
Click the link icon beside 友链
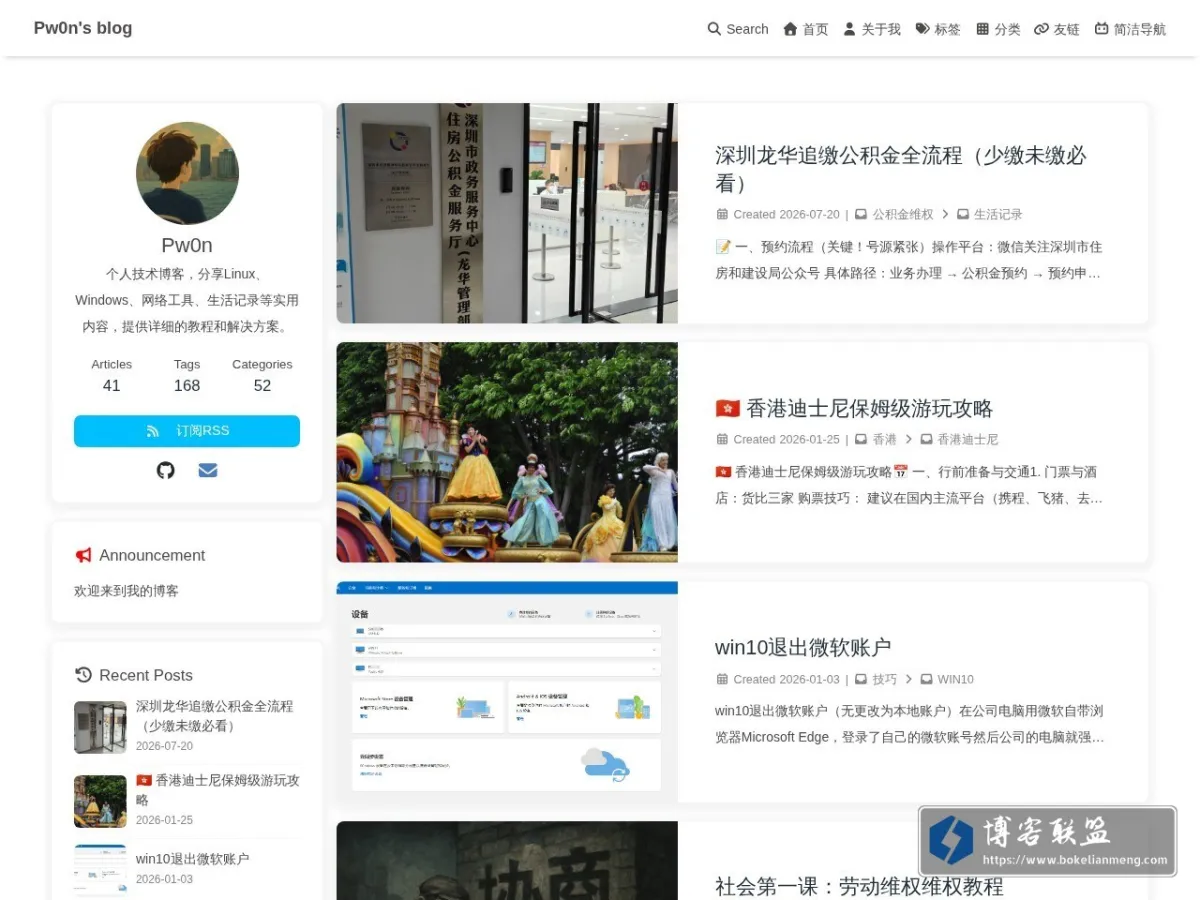point(1041,29)
